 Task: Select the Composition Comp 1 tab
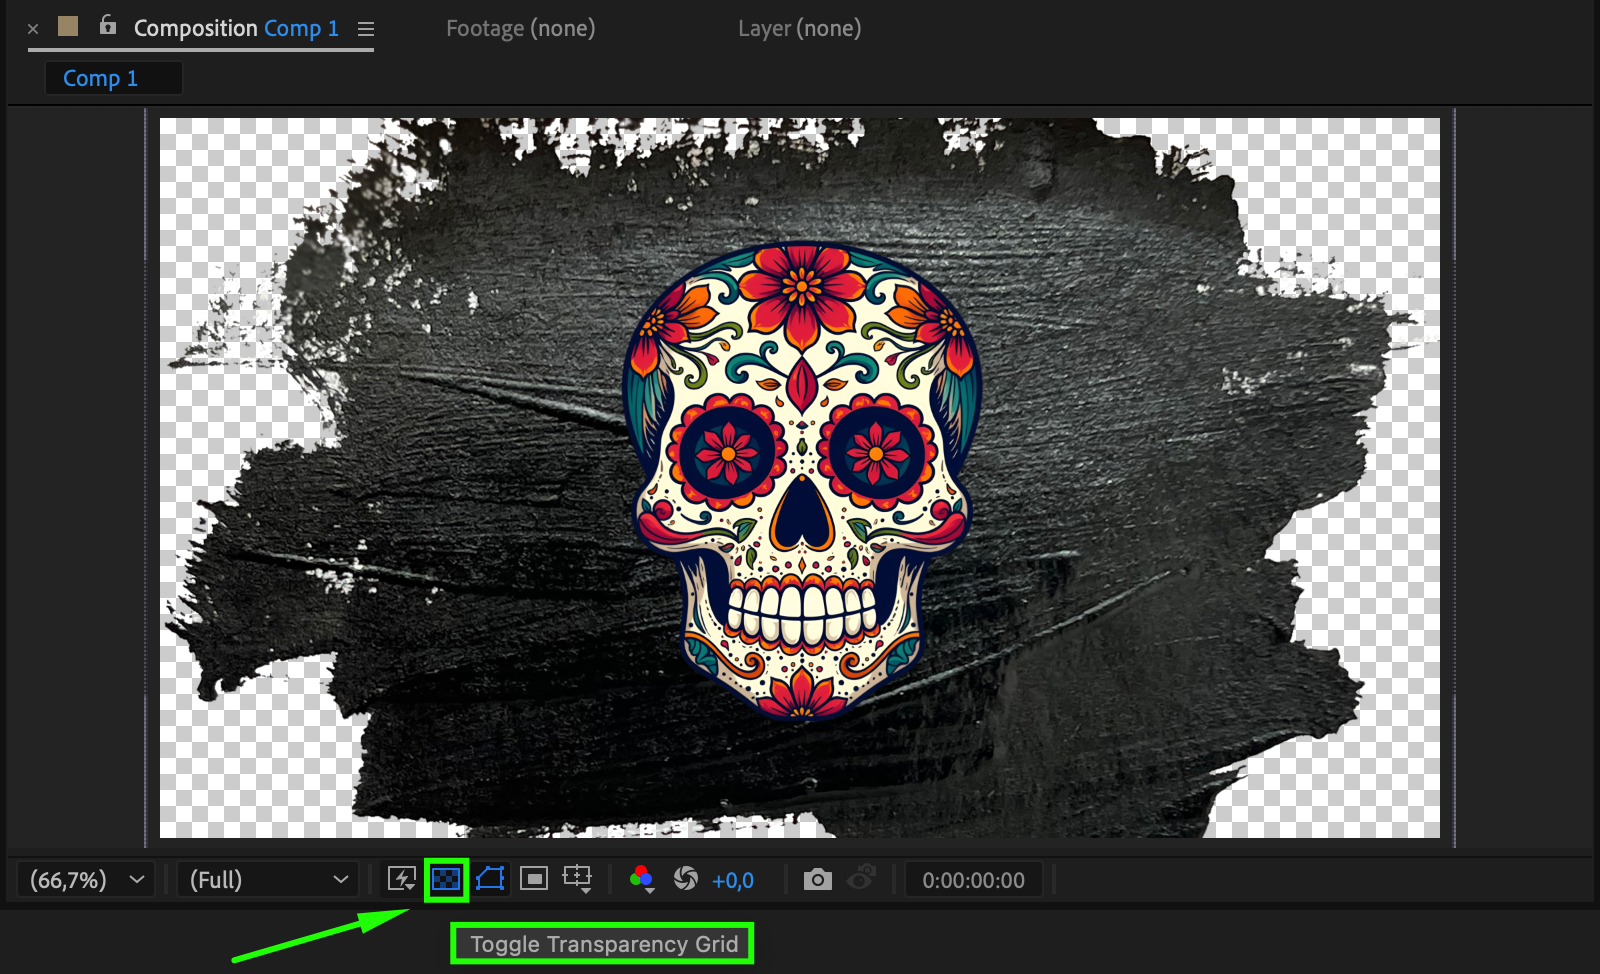pos(236,28)
